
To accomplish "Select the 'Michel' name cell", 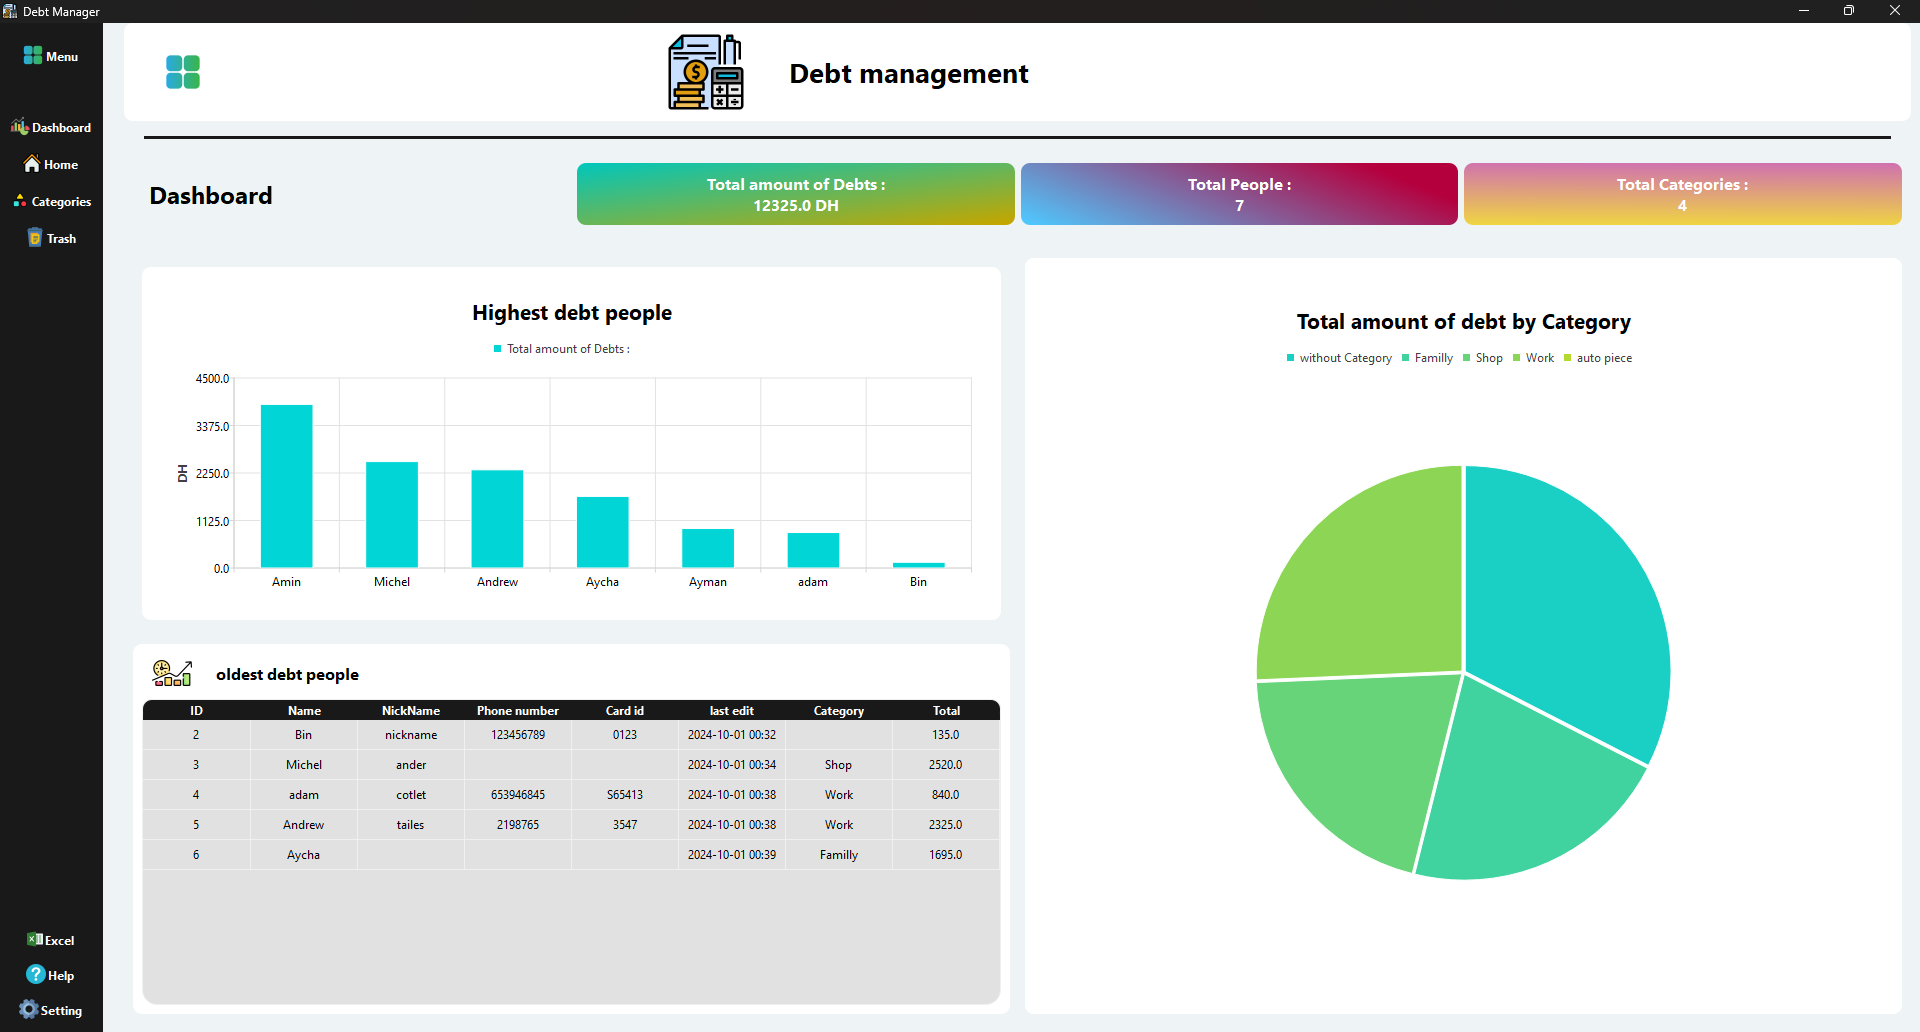I will coord(304,765).
